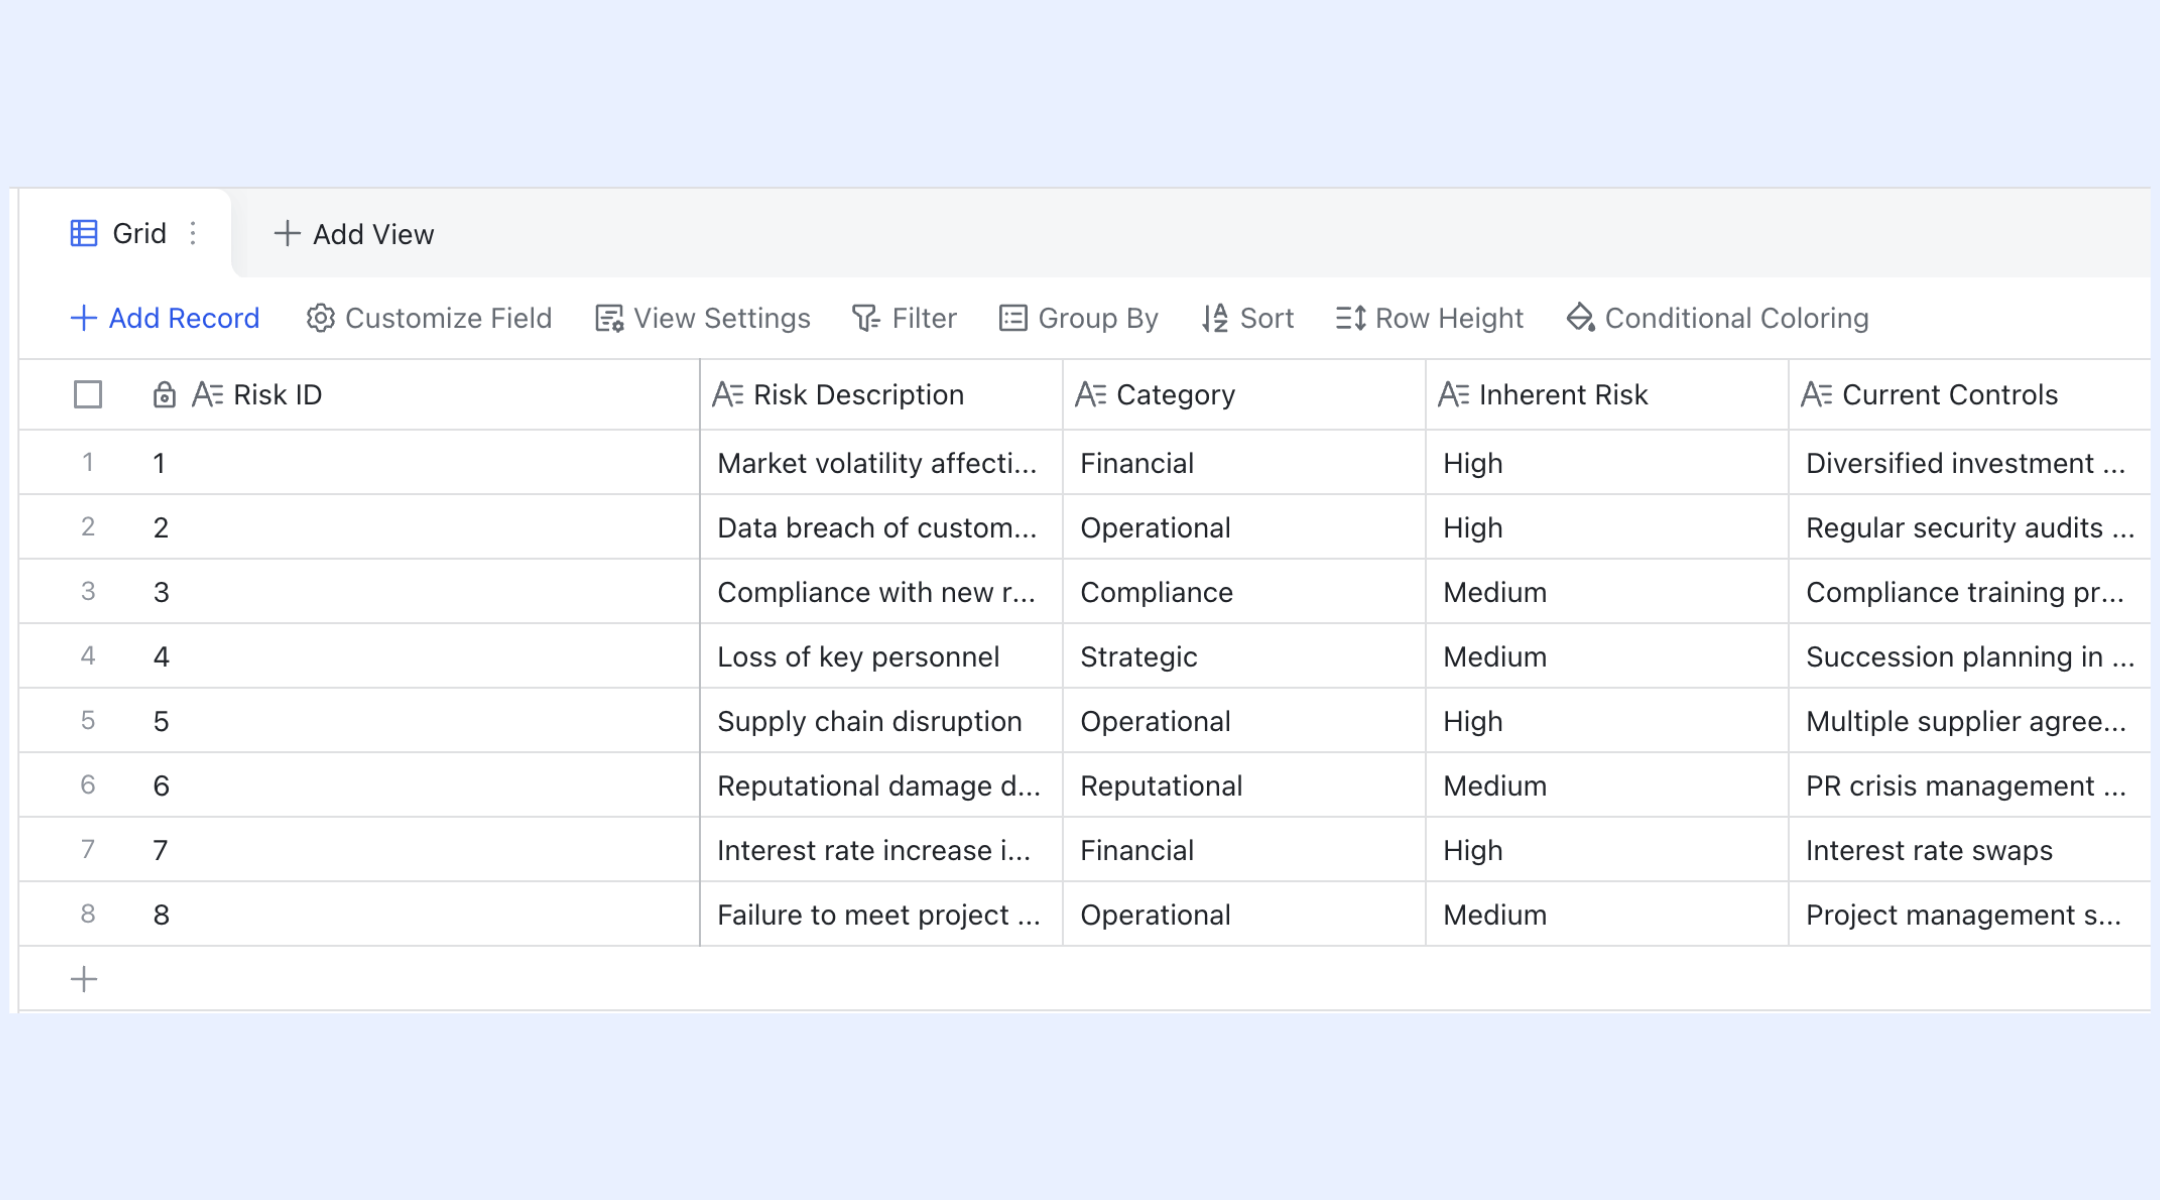Click the Group By list icon
2160x1200 pixels.
point(1013,318)
